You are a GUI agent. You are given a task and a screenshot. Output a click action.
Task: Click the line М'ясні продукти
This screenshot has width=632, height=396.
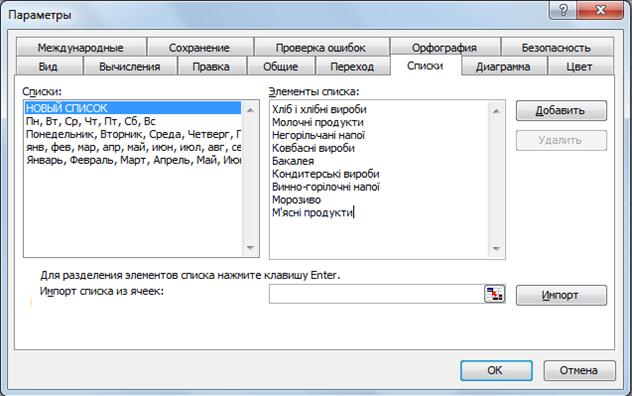coord(312,213)
